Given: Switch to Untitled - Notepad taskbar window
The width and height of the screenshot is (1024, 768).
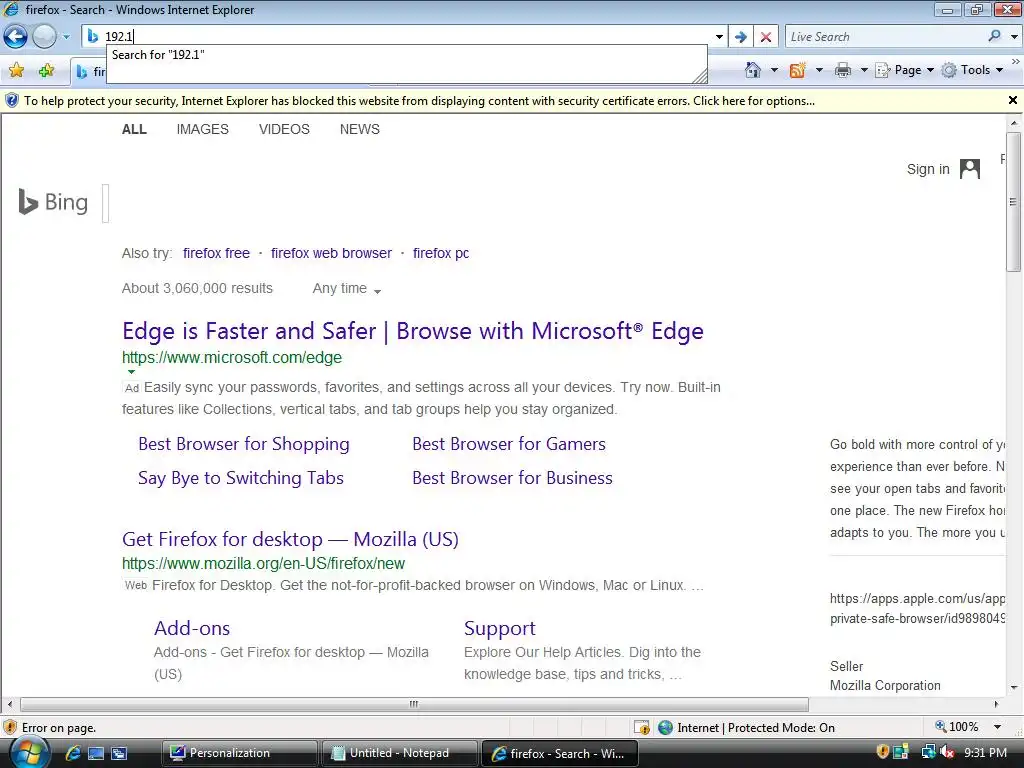Looking at the screenshot, I should (399, 753).
